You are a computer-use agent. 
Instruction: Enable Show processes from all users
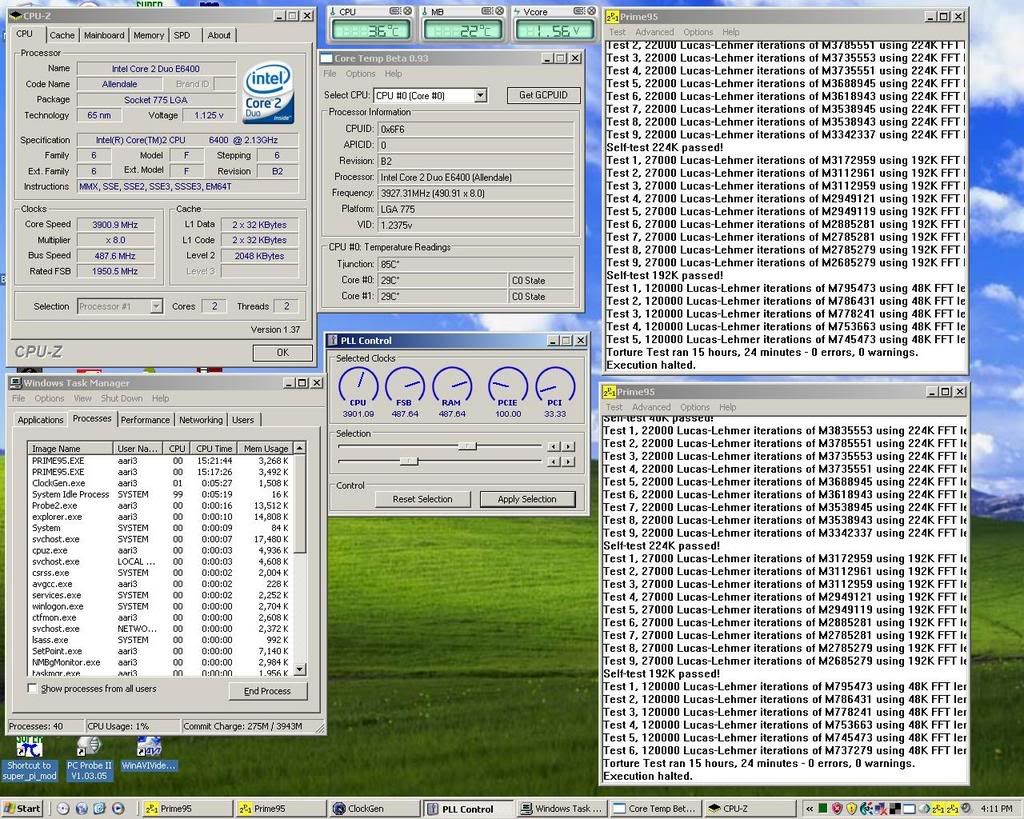coord(33,689)
